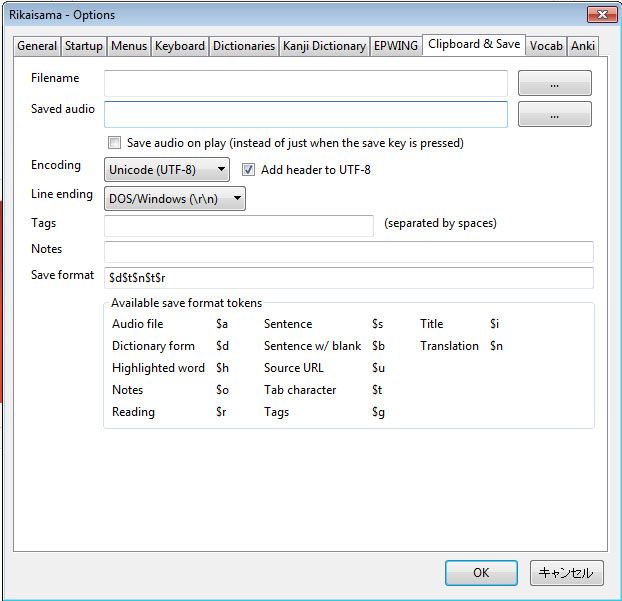Select the Keyboard tab

(180, 46)
